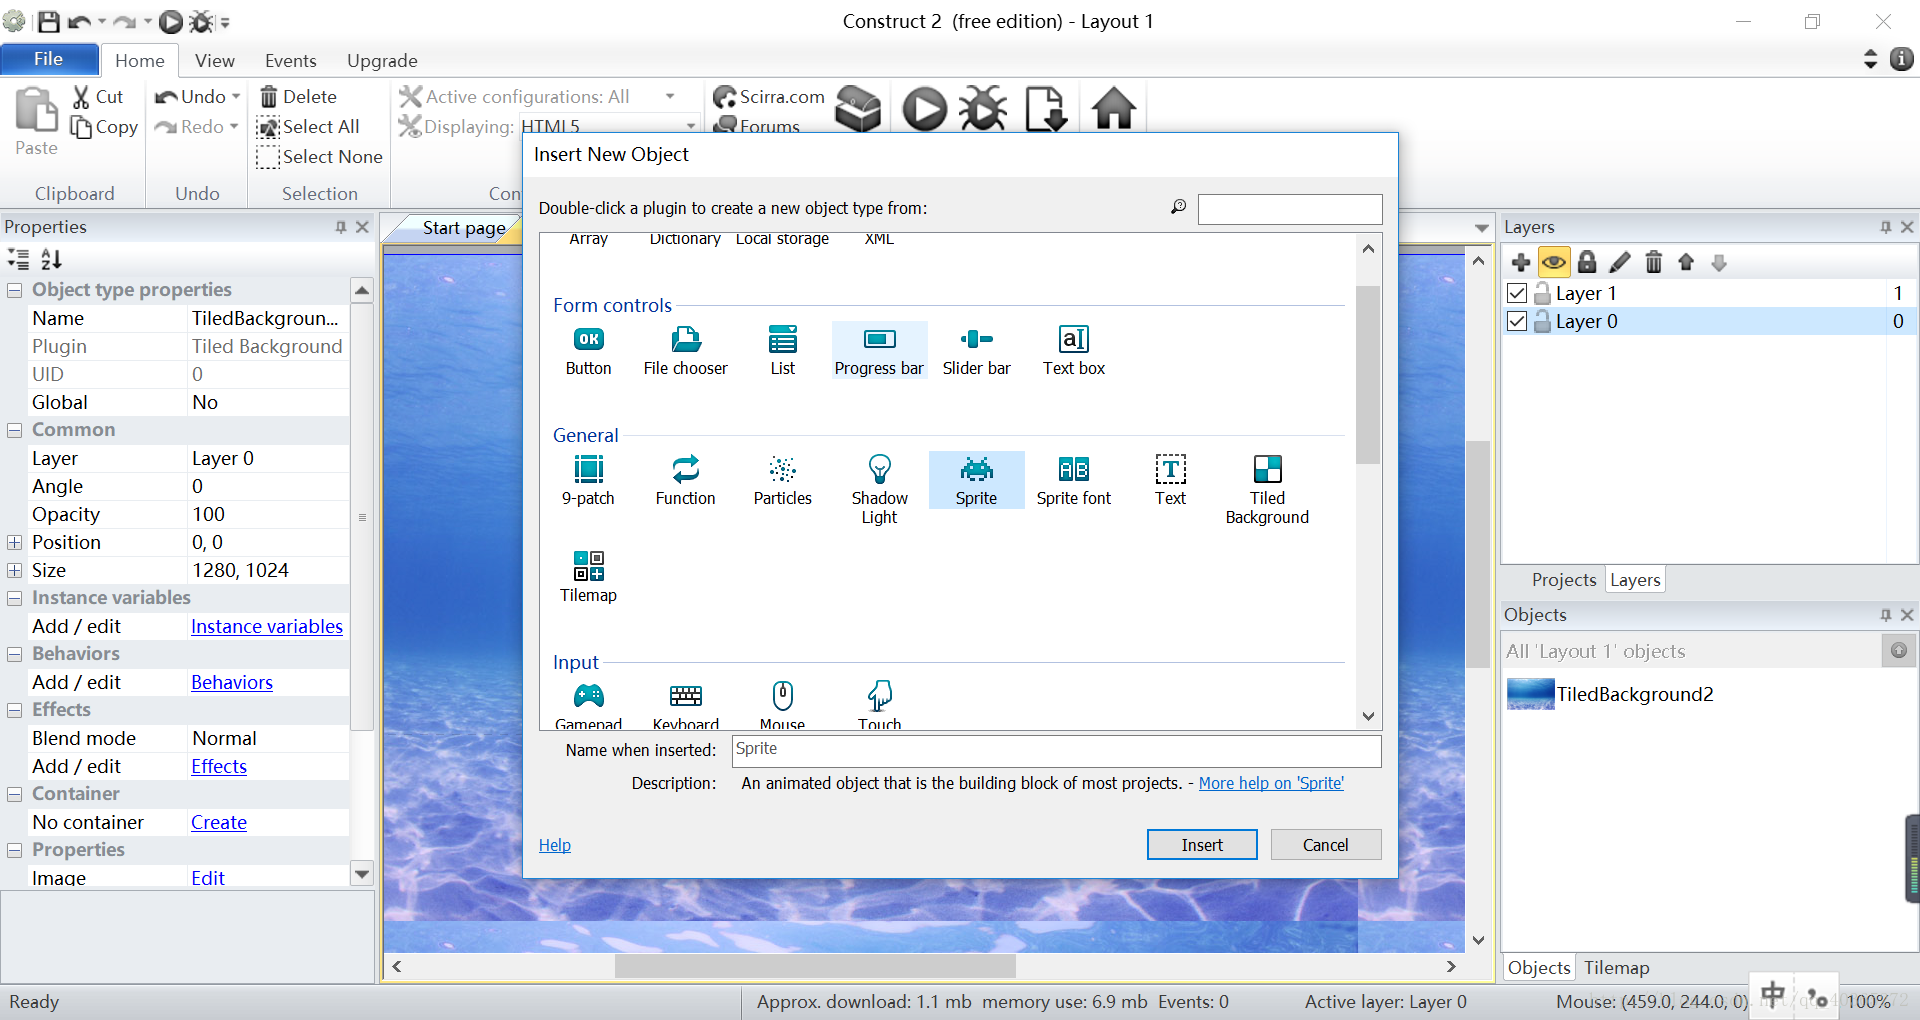Viewport: 1920px width, 1020px height.
Task: Click the lock layer icon in Layers toolbar
Action: click(x=1587, y=262)
